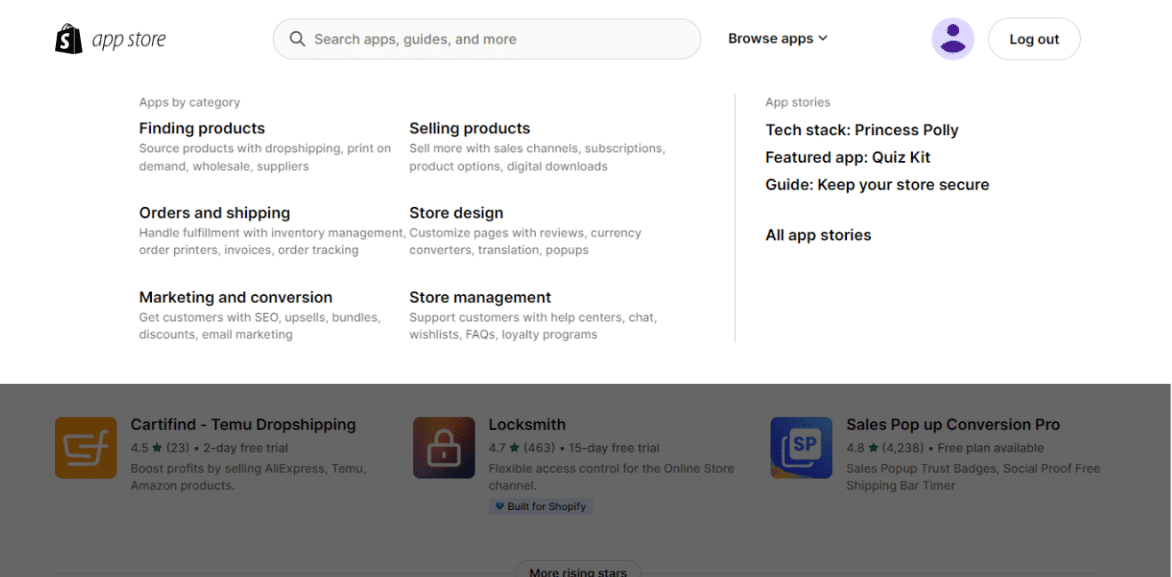Screen dimensions: 1172x577
Task: Click Support customers with help centers text
Action: tap(533, 326)
